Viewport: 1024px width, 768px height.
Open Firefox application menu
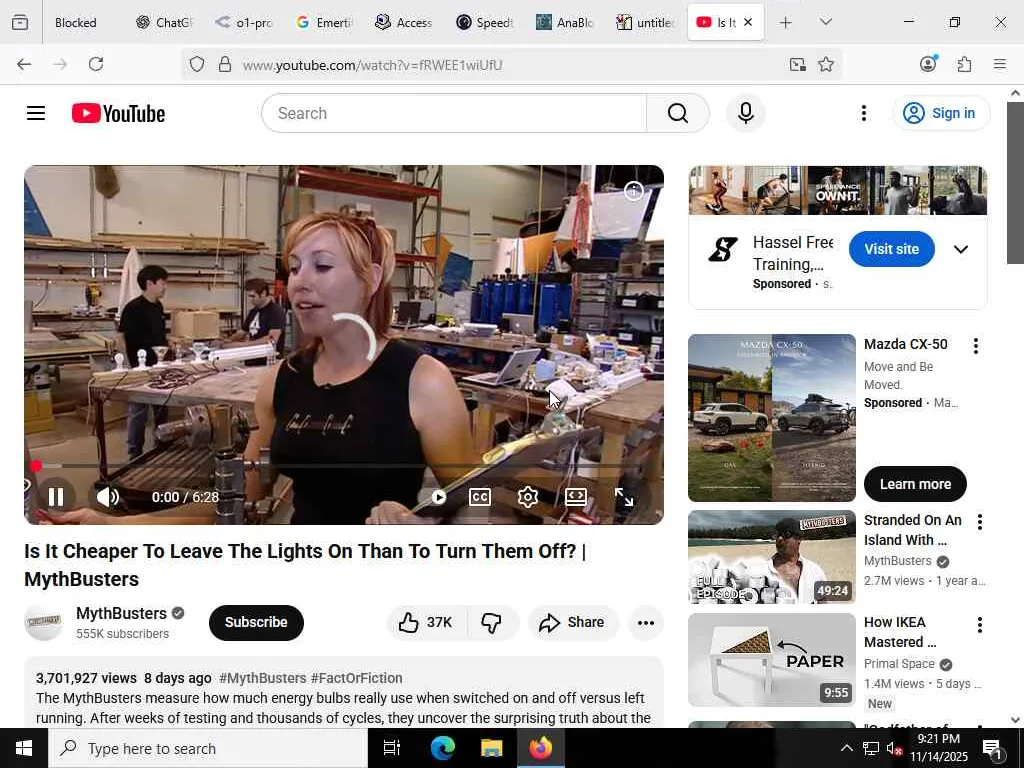pos(999,64)
